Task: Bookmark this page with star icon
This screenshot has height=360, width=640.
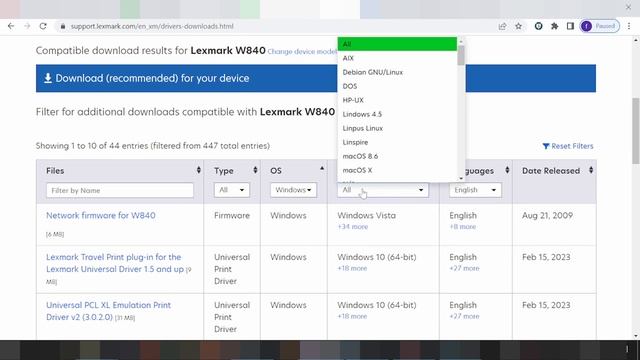Action: coord(518,26)
